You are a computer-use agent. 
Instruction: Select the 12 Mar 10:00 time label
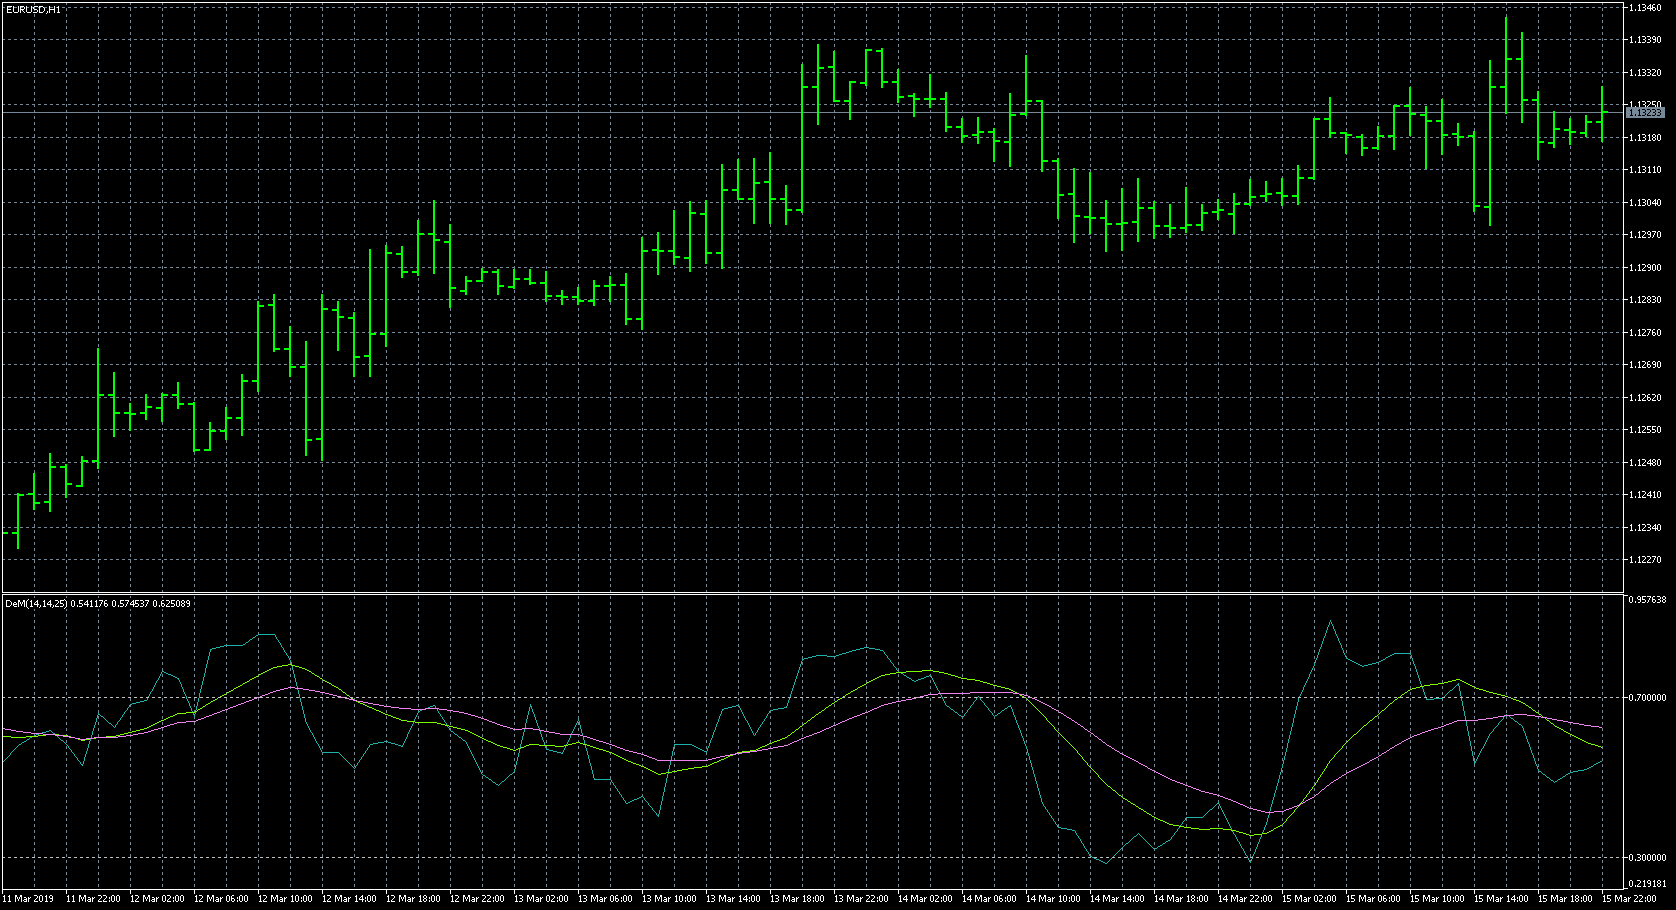pos(285,899)
